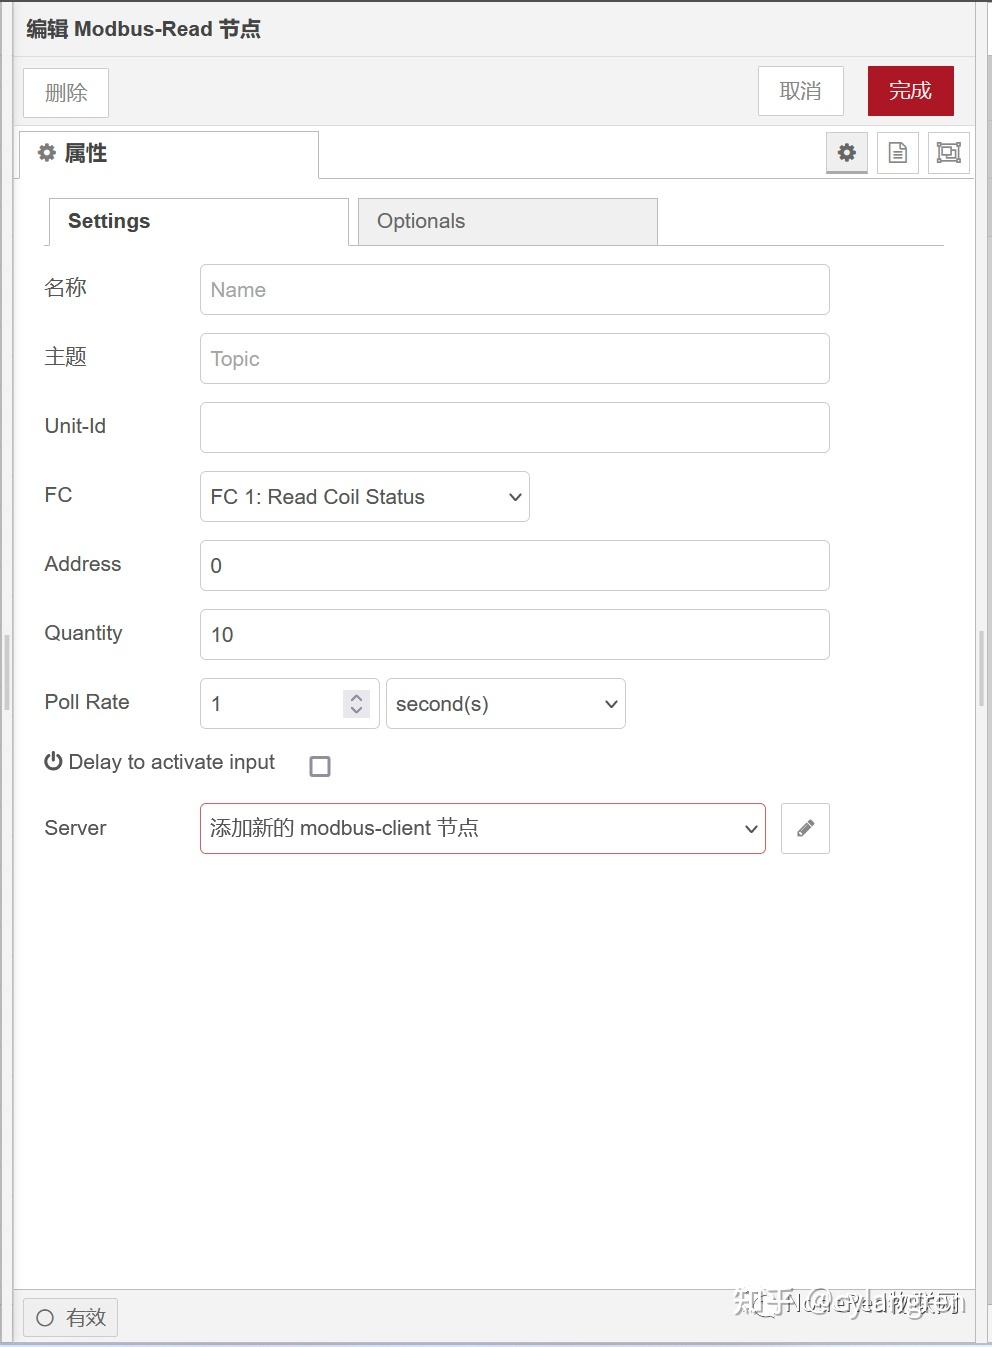The image size is (992, 1347).
Task: Click gear icon on 属性 tab
Action: coord(47,153)
